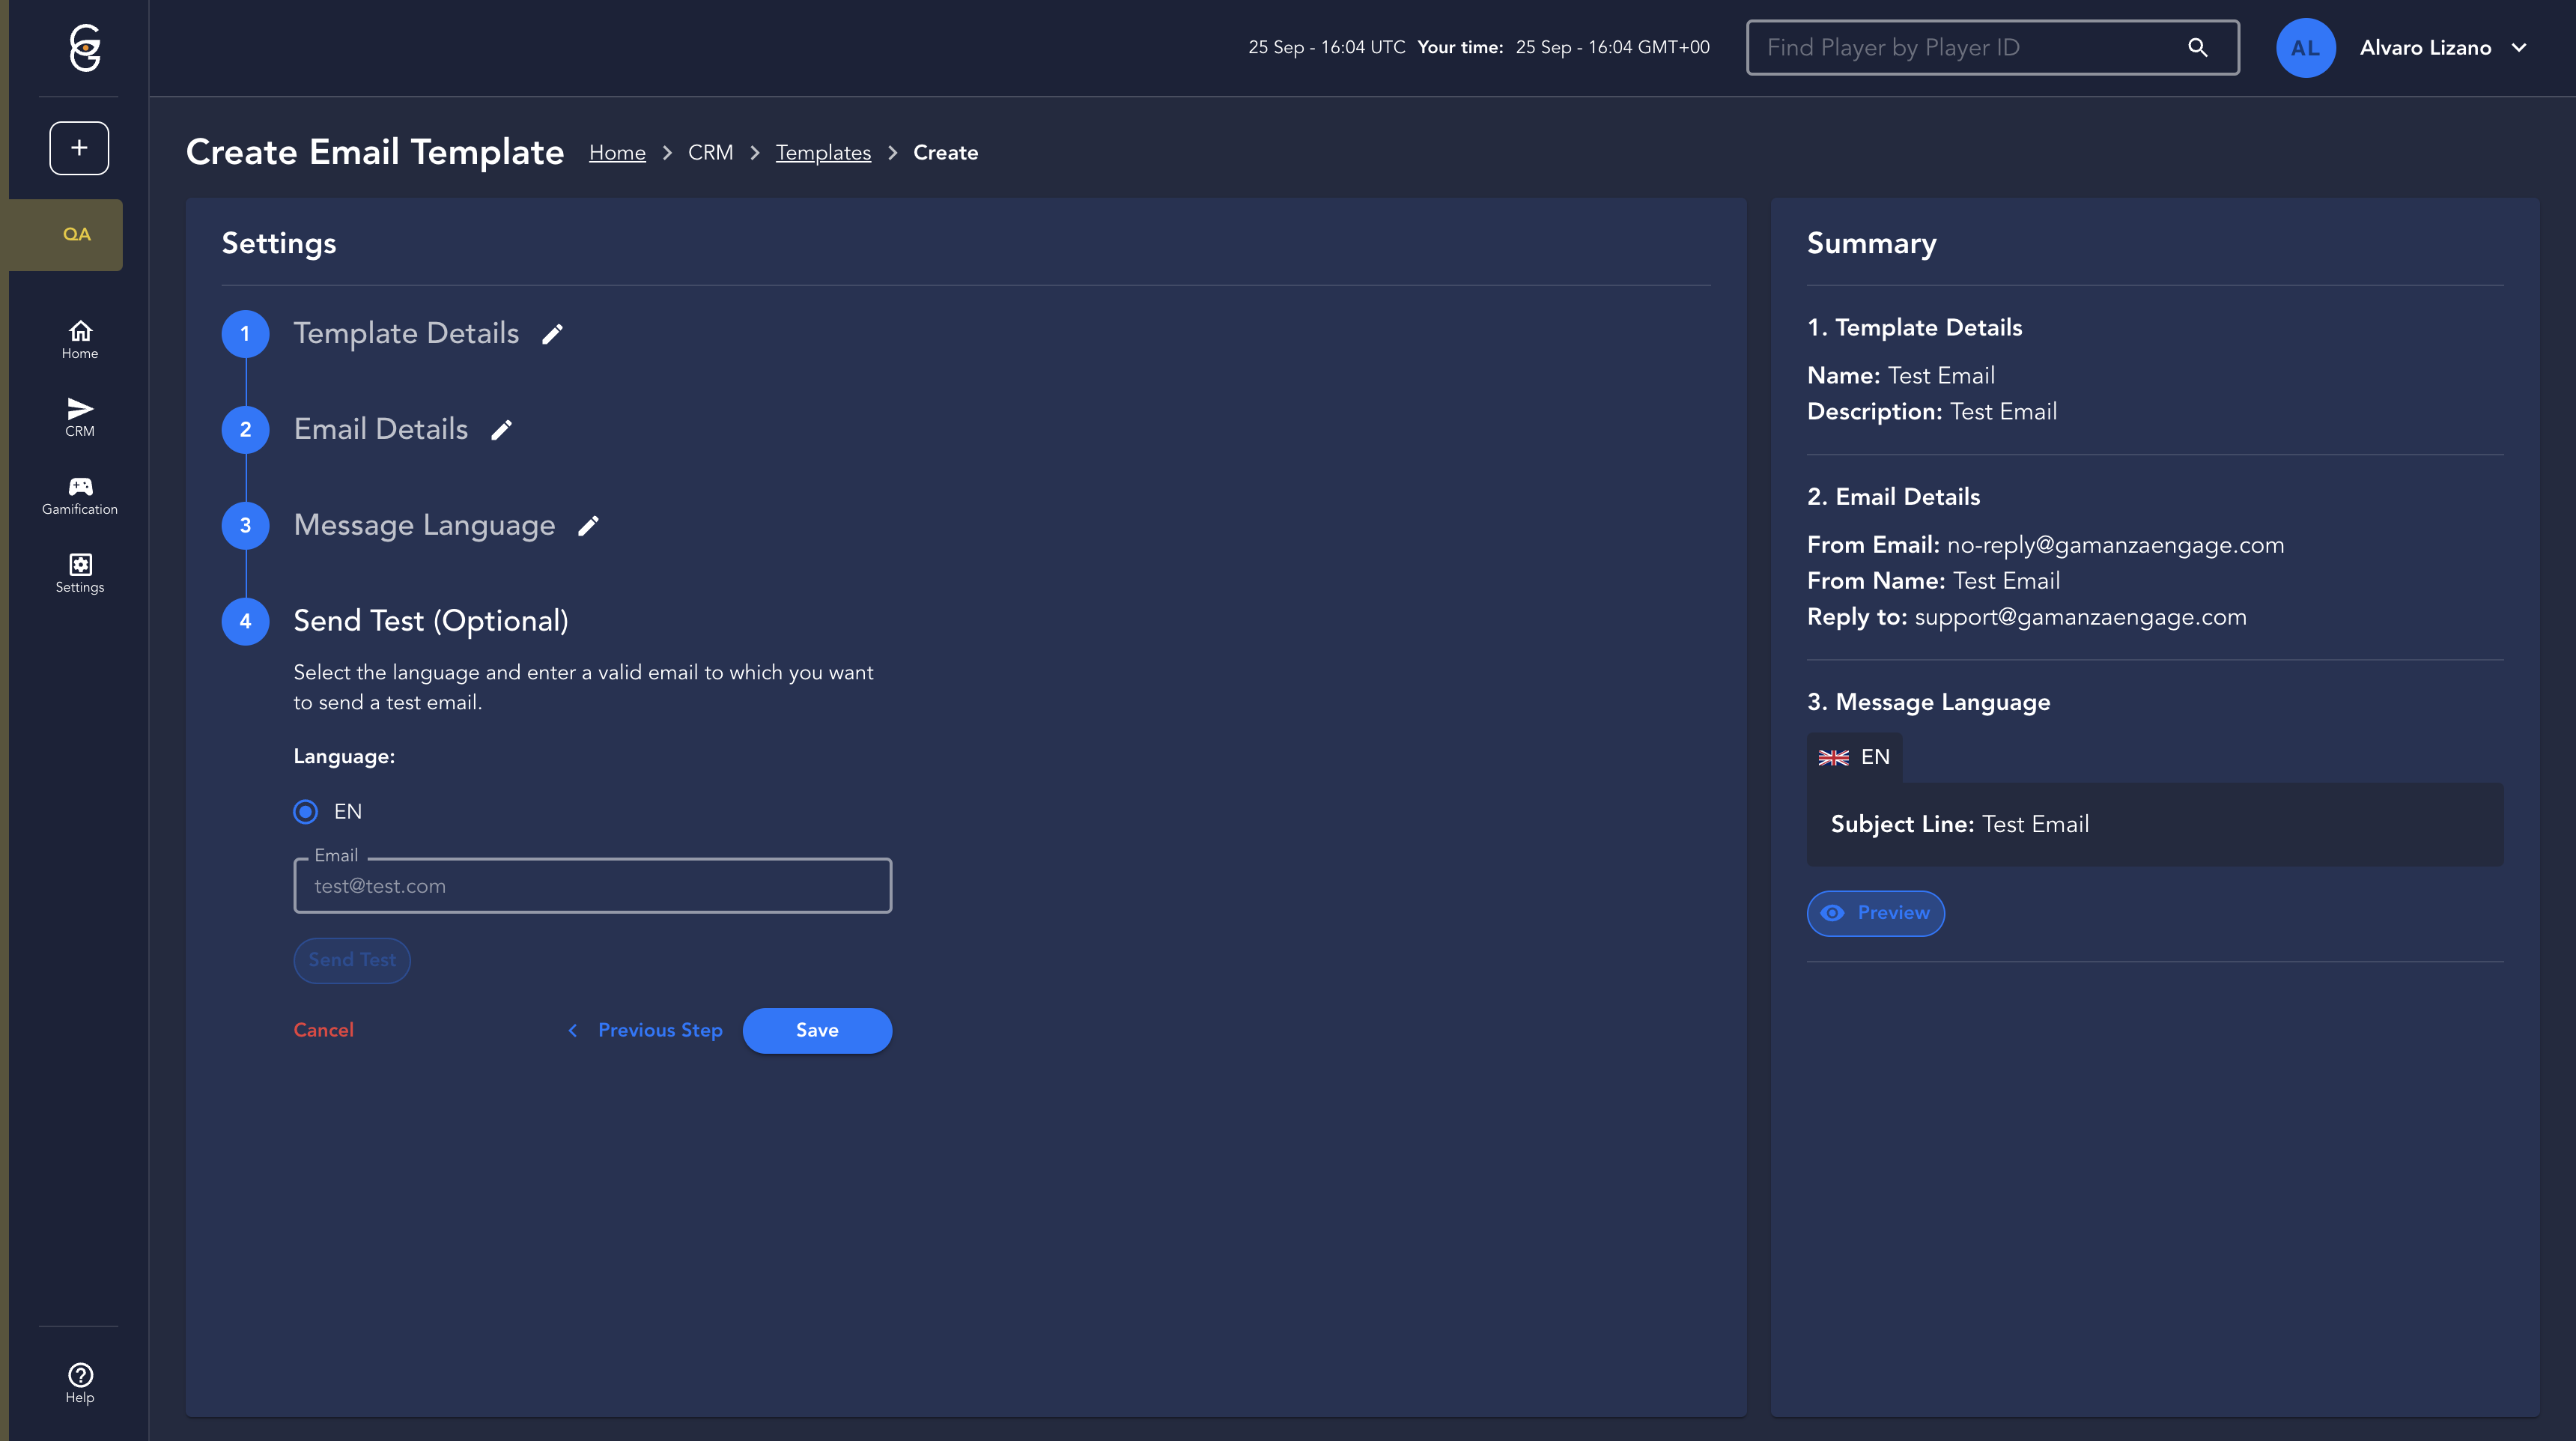Open the Home sidebar section
The image size is (2576, 1441).
80,339
